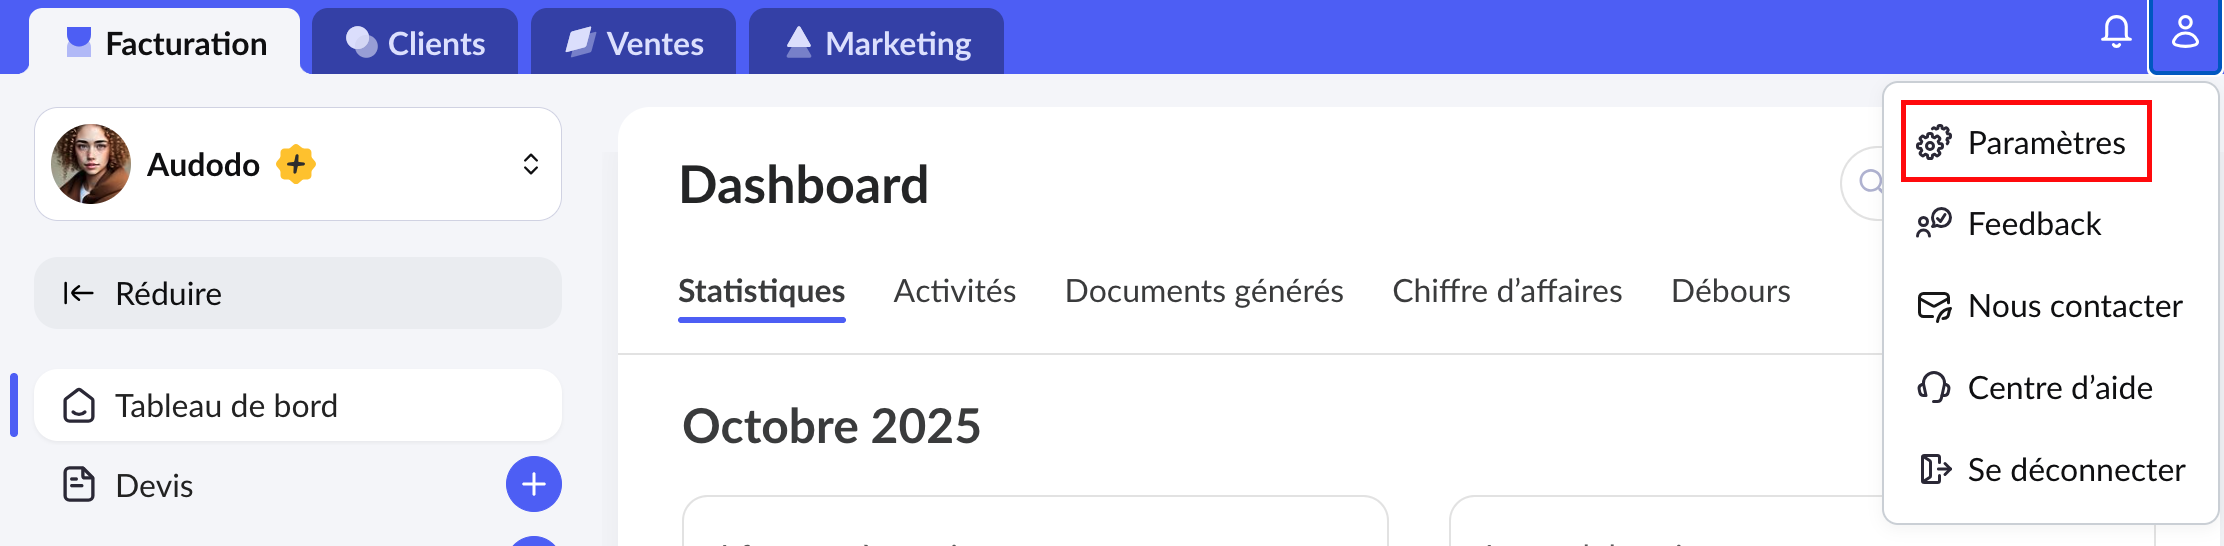The image size is (2224, 546).
Task: Open the Devis section
Action: coord(155,486)
